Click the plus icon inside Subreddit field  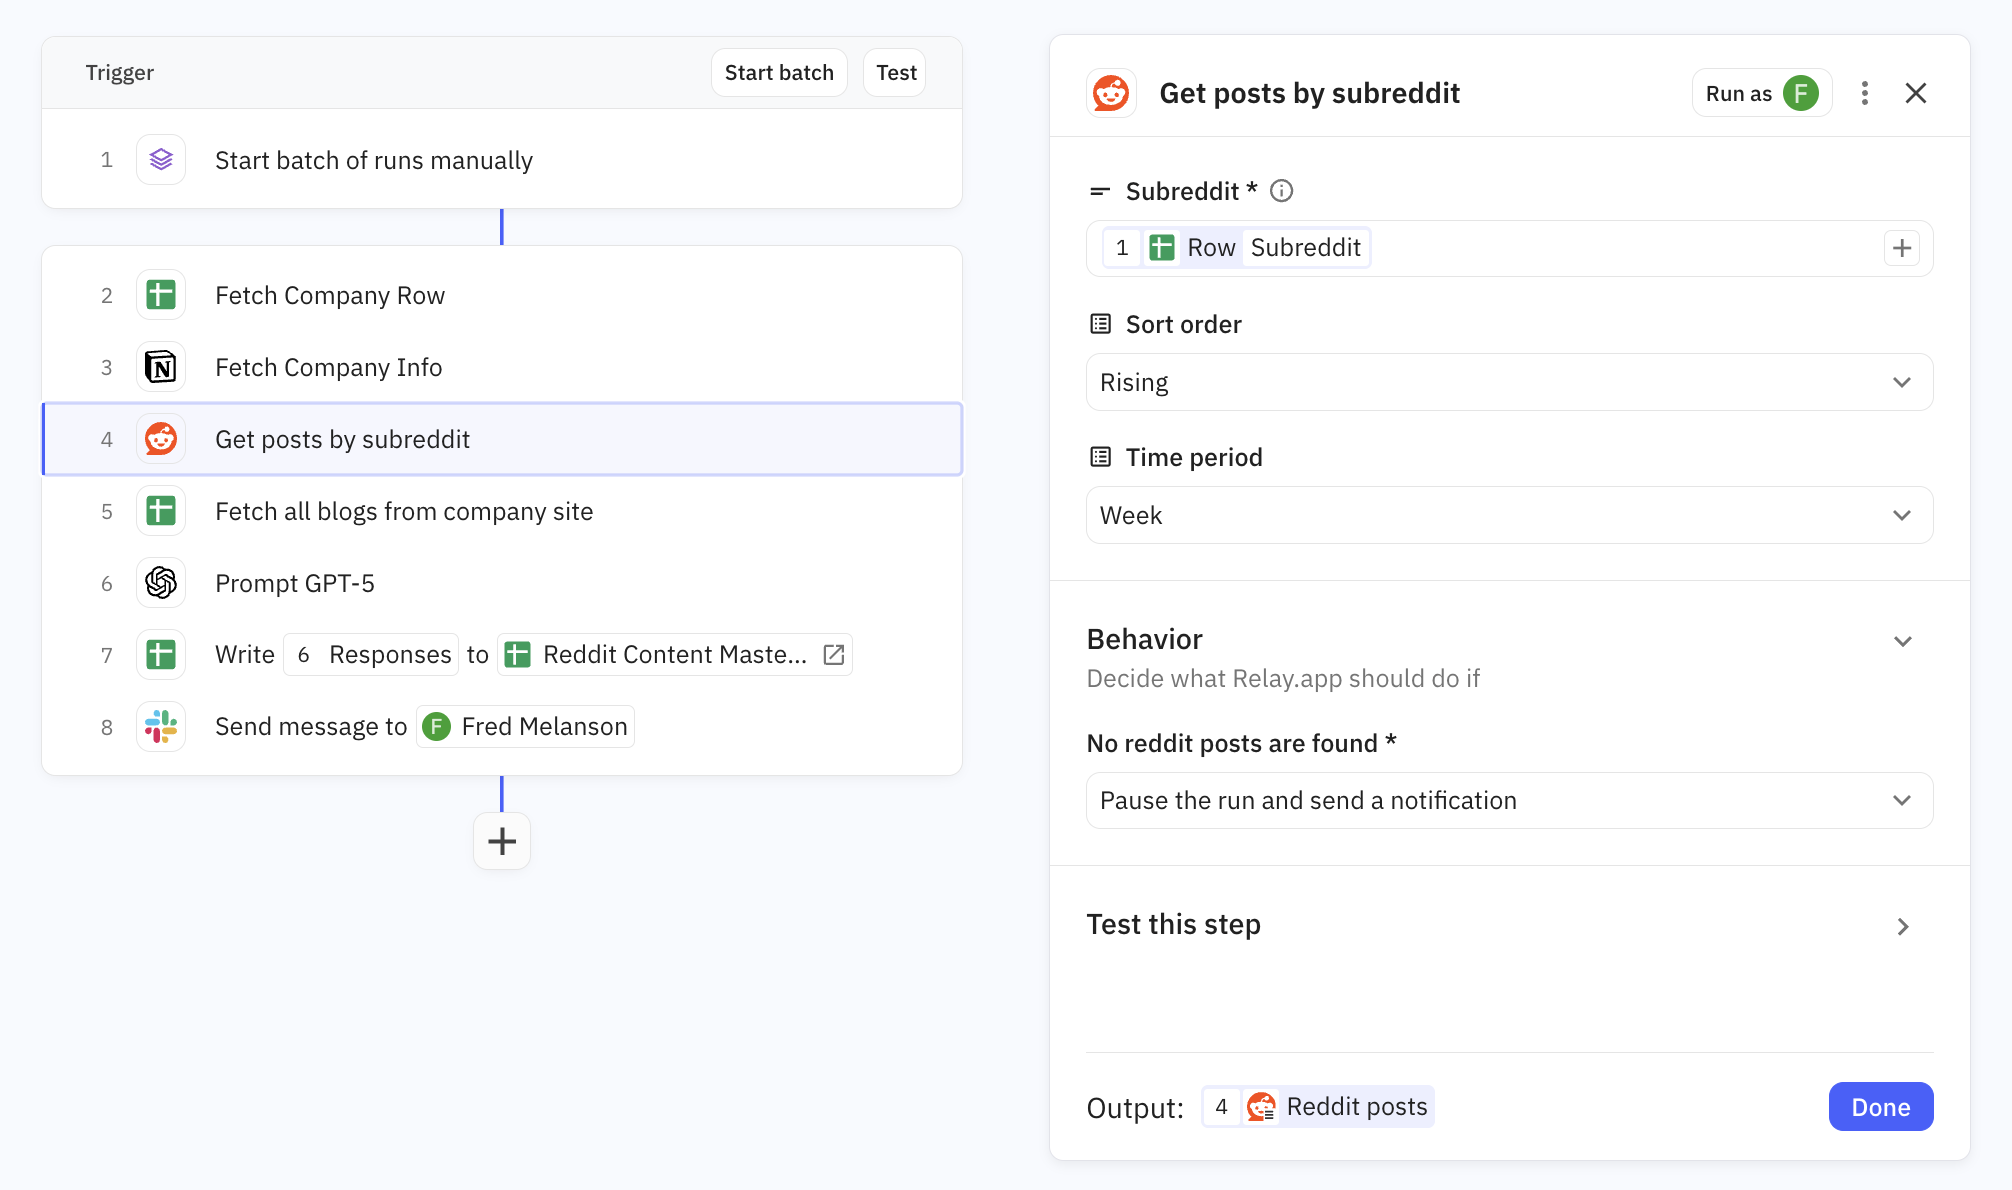[1901, 248]
